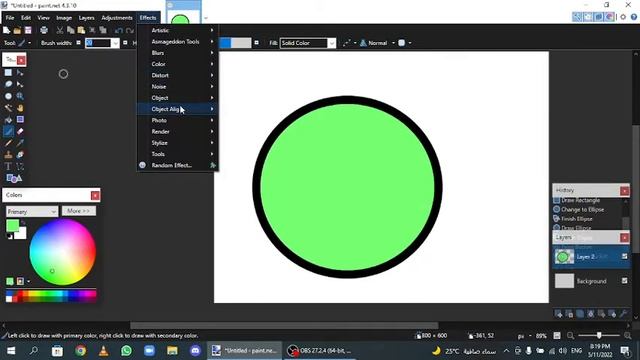Open the File menu

pyautogui.click(x=10, y=18)
